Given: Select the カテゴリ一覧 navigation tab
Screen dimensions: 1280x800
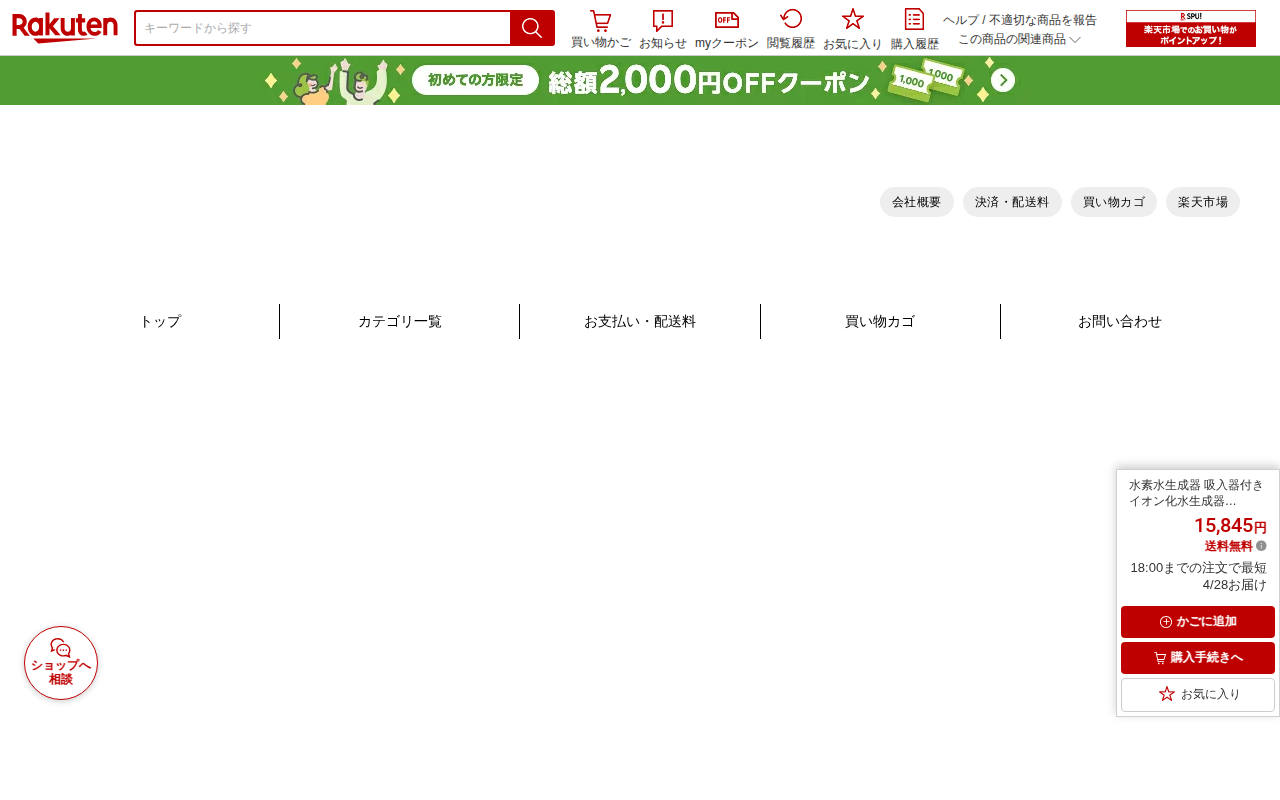Looking at the screenshot, I should pyautogui.click(x=400, y=322).
